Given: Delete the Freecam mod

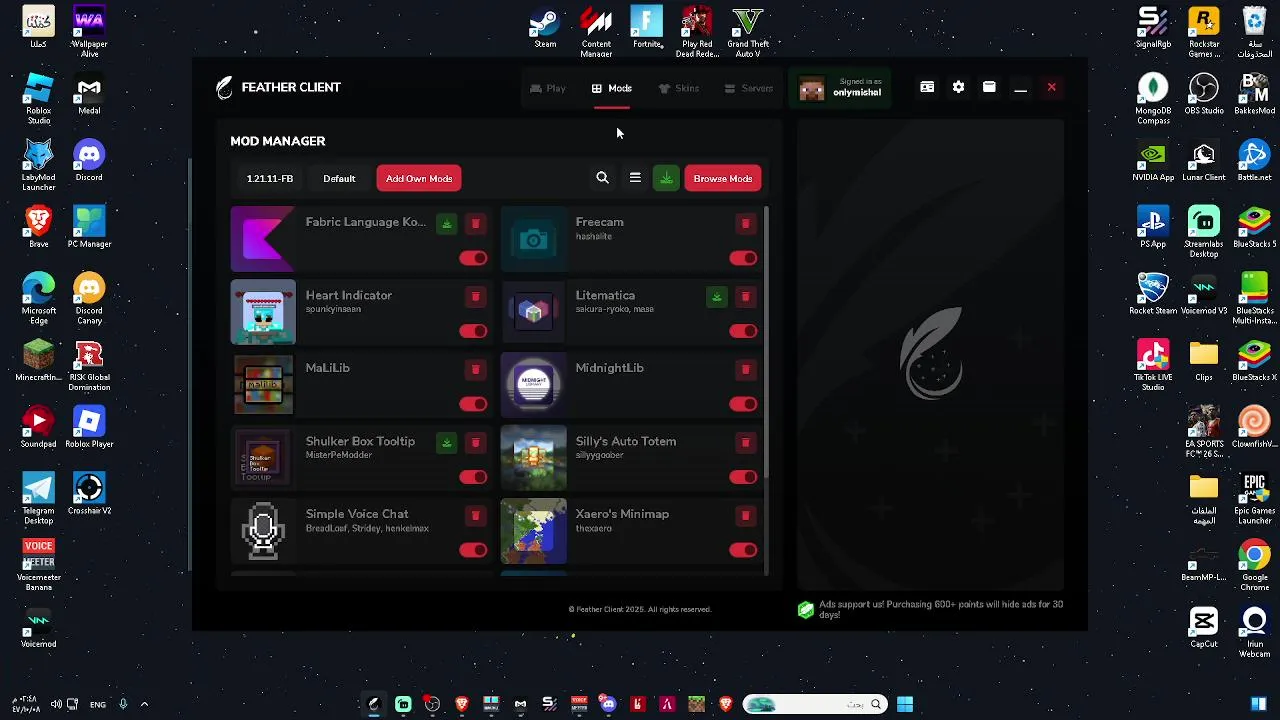Looking at the screenshot, I should point(745,224).
